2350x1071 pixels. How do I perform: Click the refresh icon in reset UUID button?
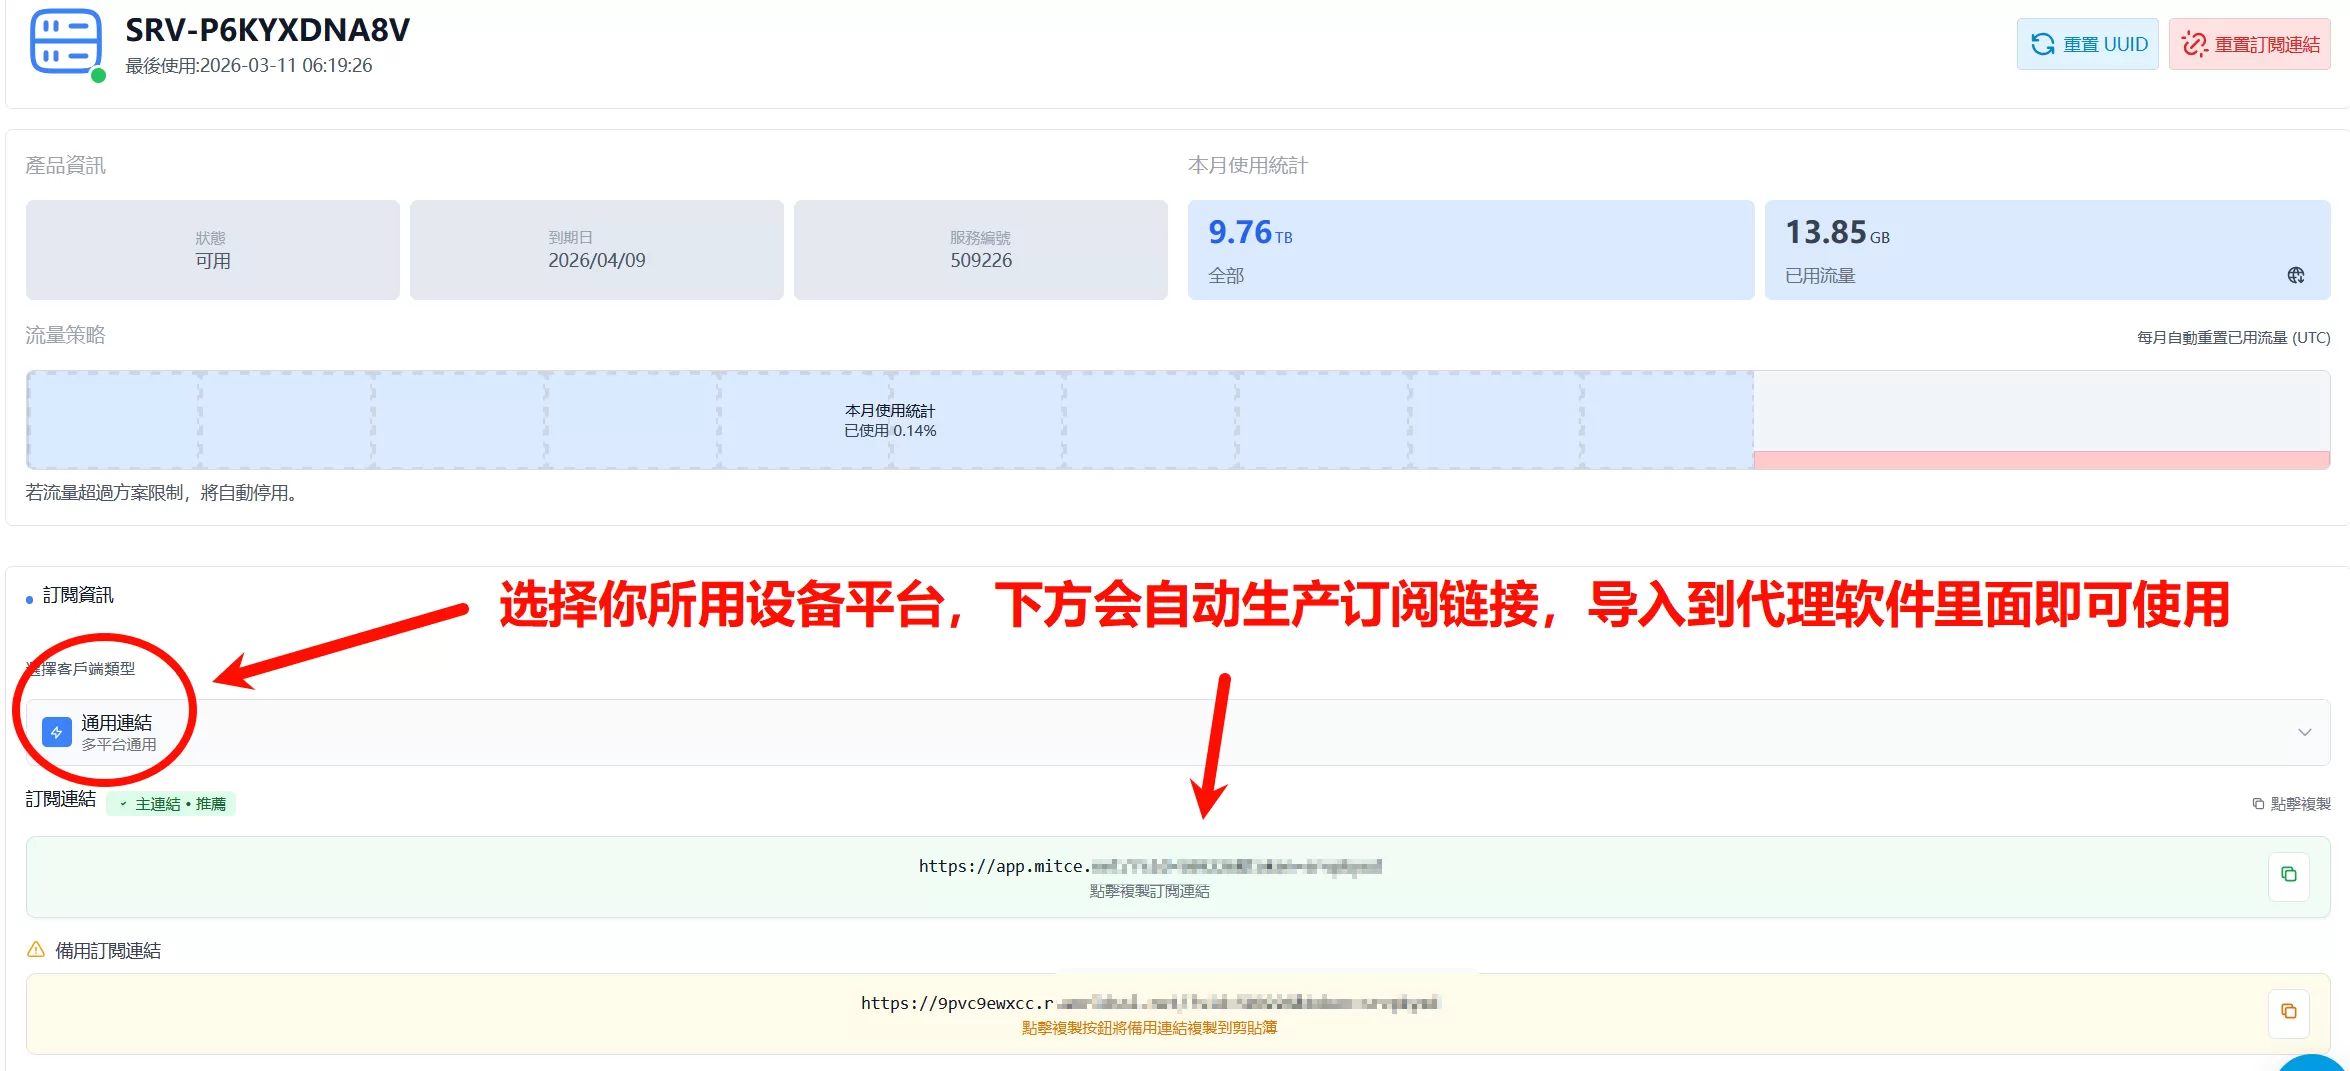[2042, 44]
